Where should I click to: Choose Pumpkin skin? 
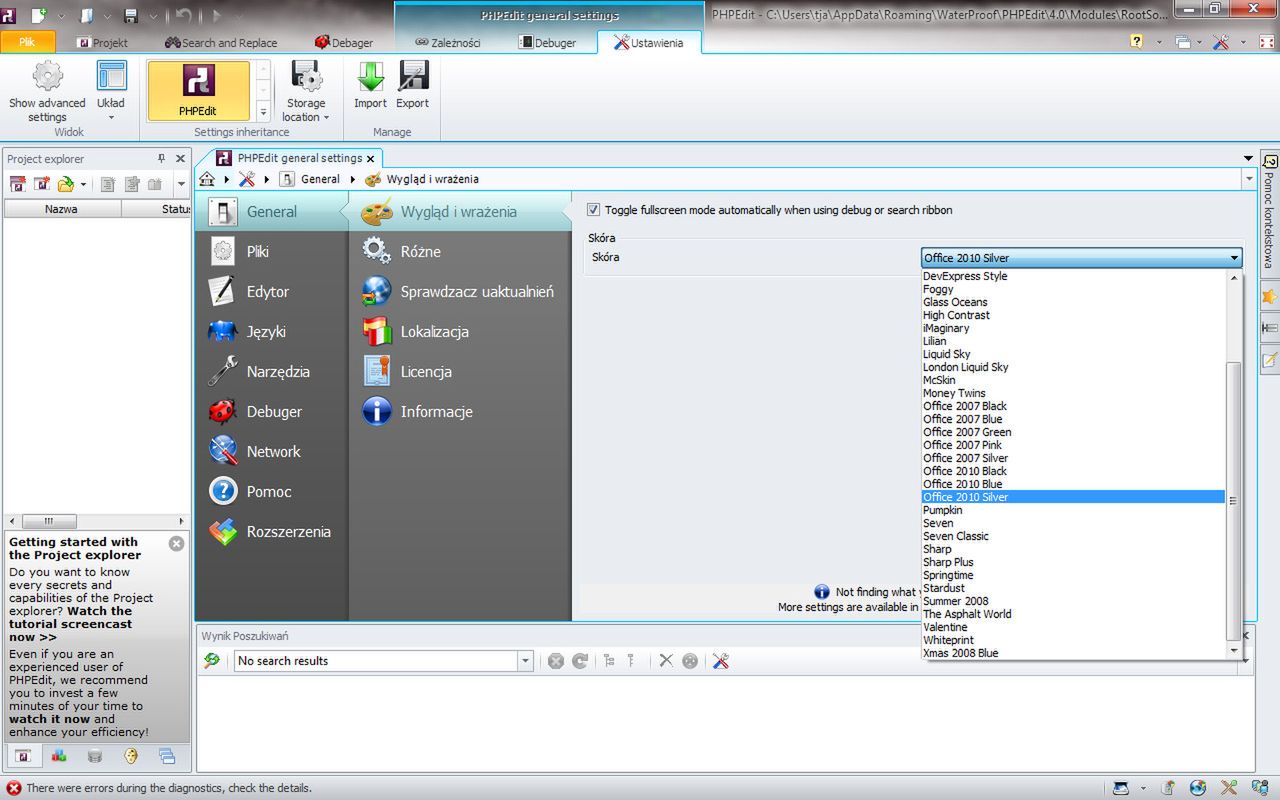(x=1073, y=510)
